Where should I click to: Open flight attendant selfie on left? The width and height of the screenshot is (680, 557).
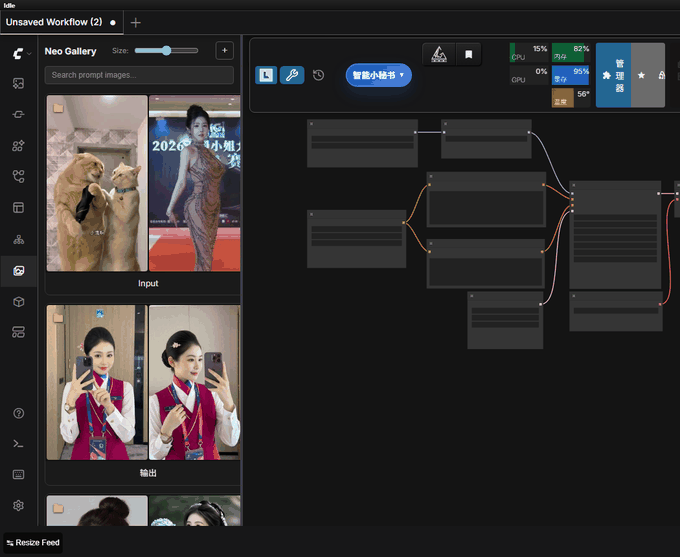[x=97, y=382]
